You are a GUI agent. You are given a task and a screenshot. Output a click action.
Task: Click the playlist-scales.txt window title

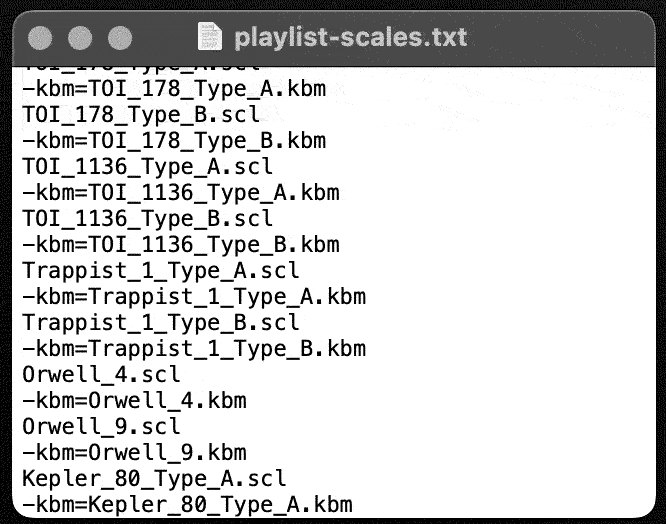[350, 37]
